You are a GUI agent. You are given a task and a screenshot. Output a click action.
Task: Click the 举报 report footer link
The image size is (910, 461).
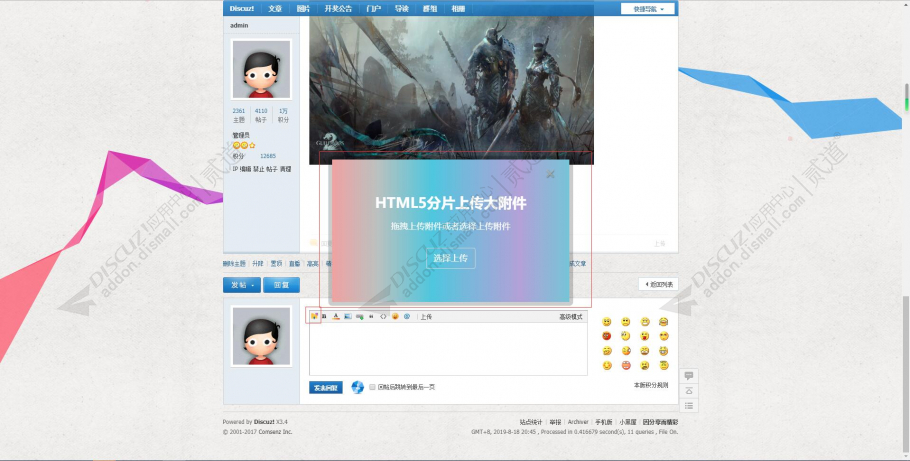click(x=555, y=422)
